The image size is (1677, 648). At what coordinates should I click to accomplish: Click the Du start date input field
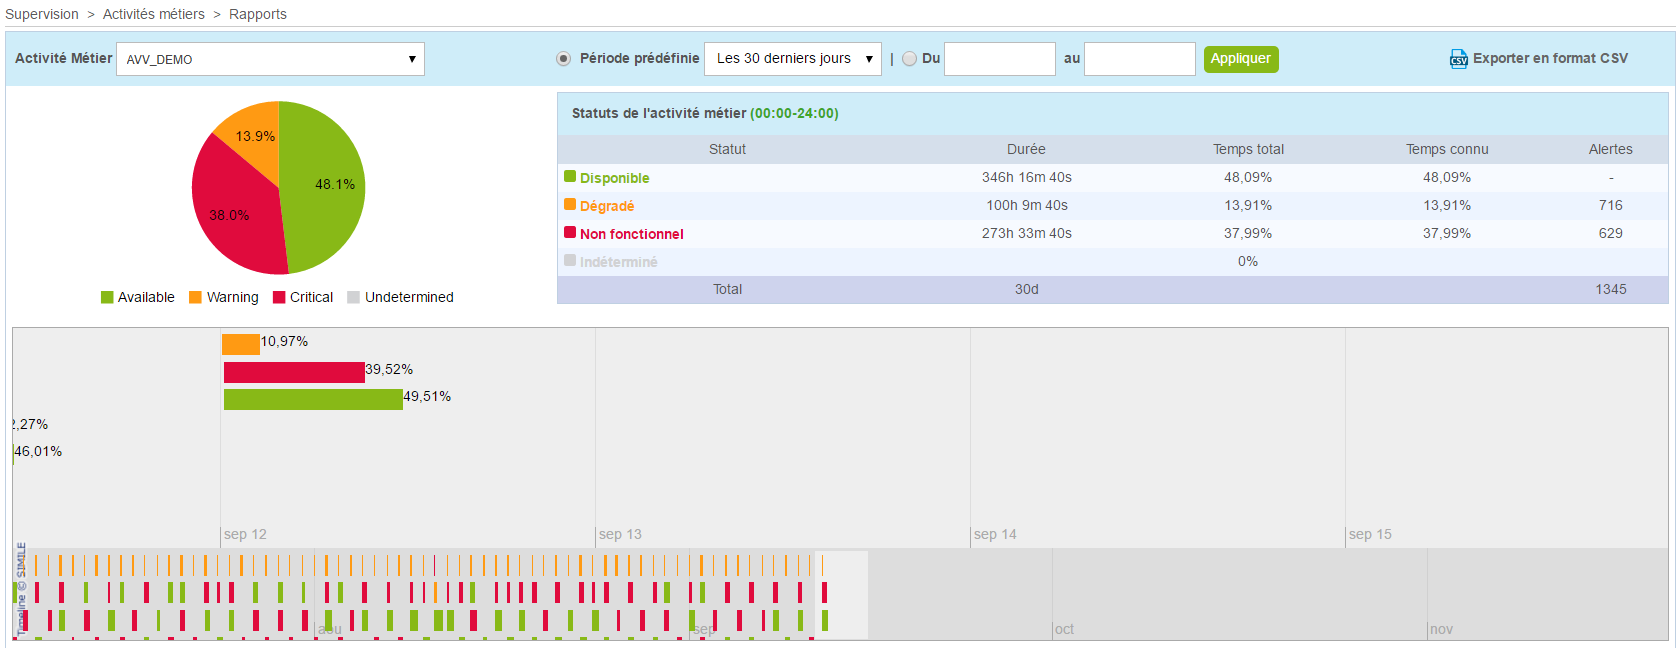coord(999,59)
